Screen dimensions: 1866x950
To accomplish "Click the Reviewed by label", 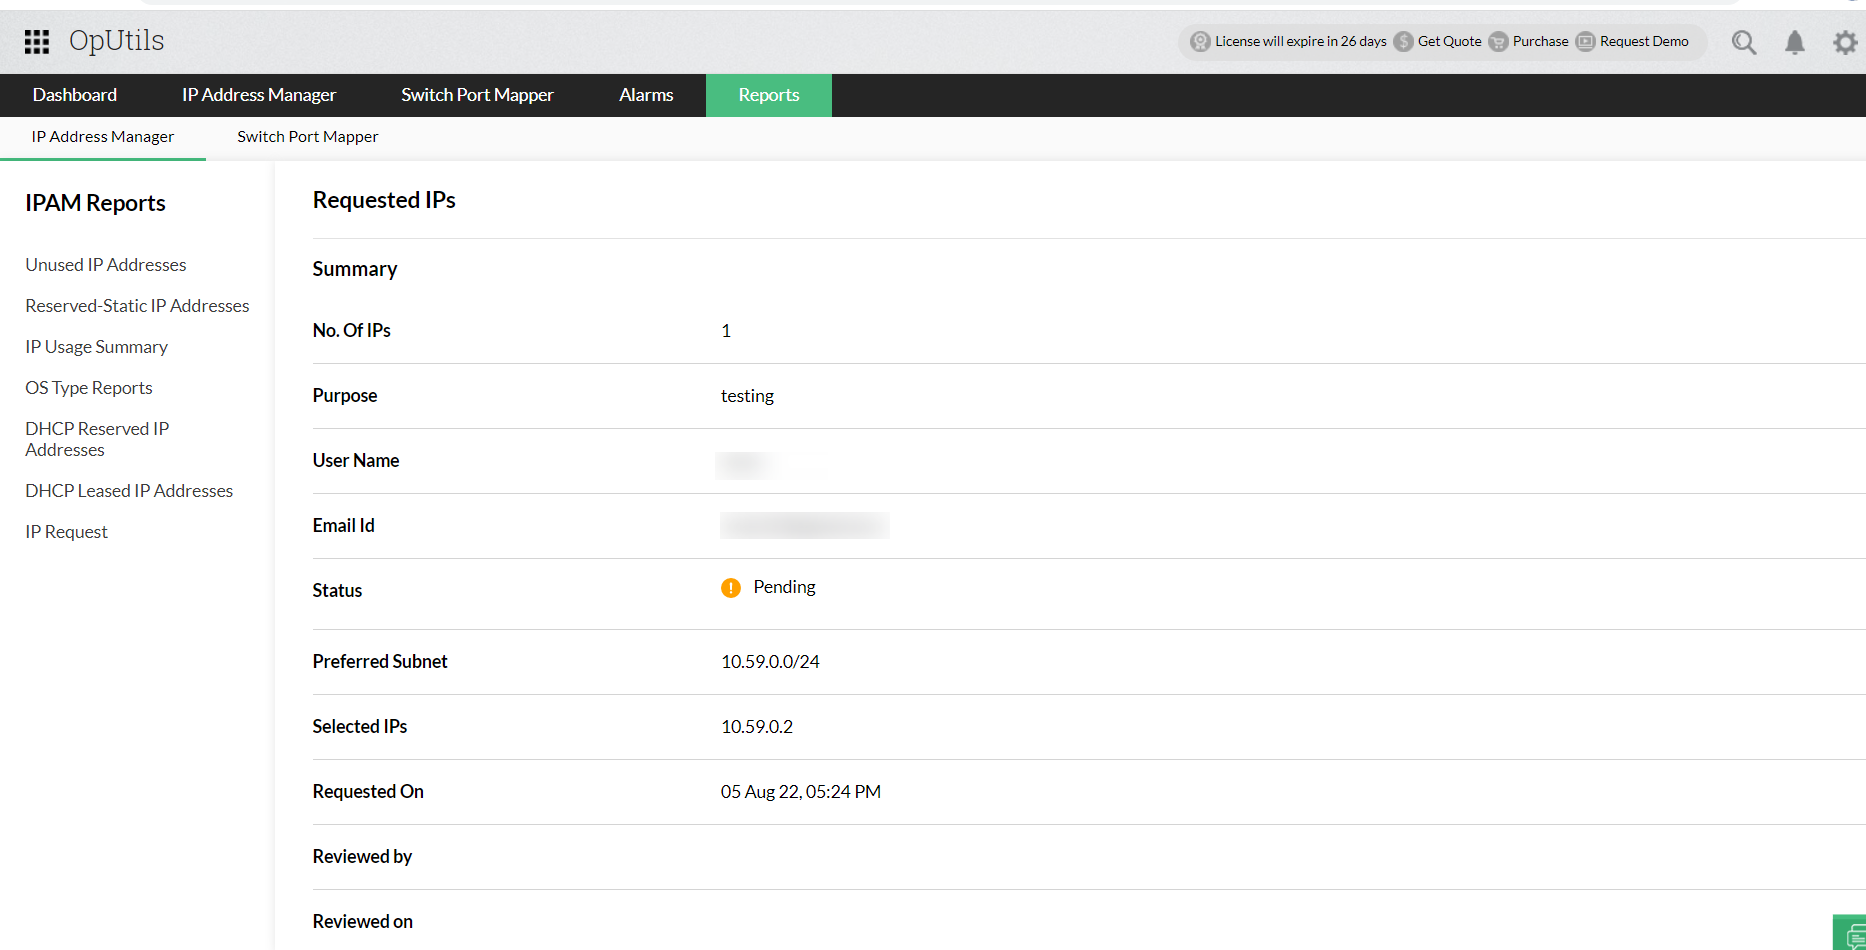I will 362,857.
